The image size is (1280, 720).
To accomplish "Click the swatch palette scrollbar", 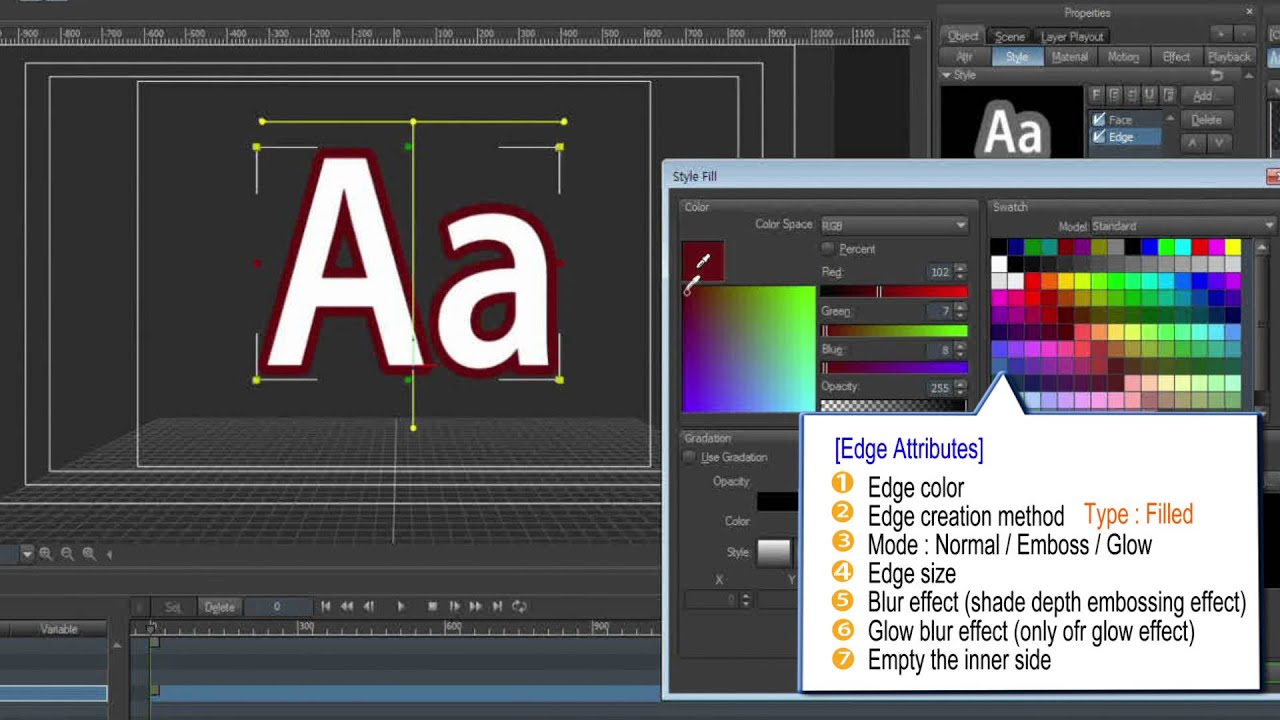I will [1262, 325].
